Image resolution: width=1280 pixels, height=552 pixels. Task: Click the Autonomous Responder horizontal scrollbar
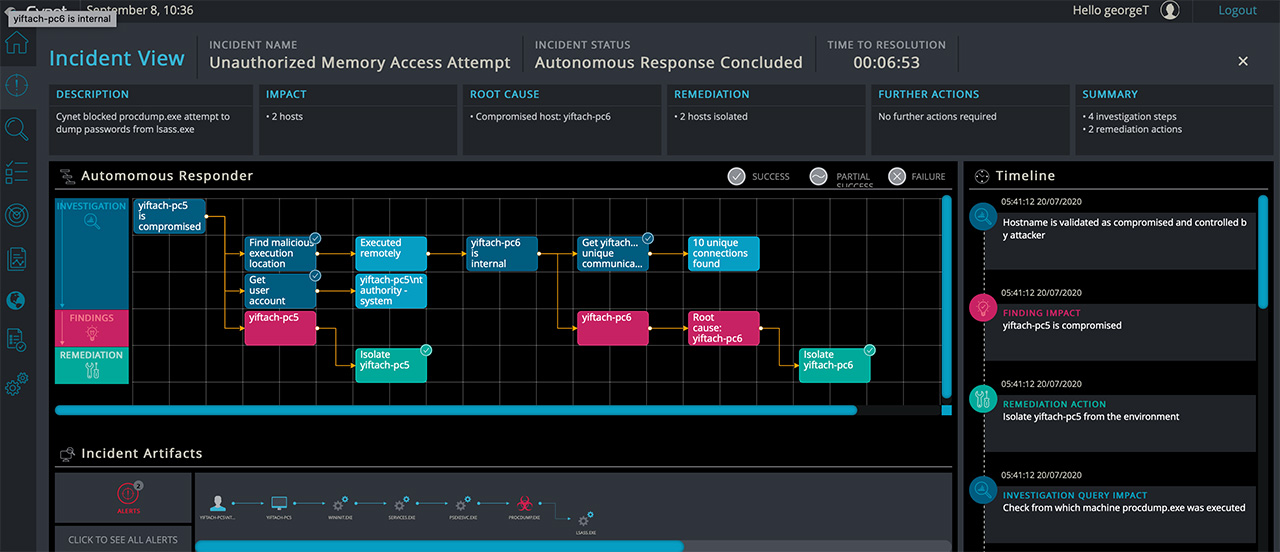pos(455,410)
